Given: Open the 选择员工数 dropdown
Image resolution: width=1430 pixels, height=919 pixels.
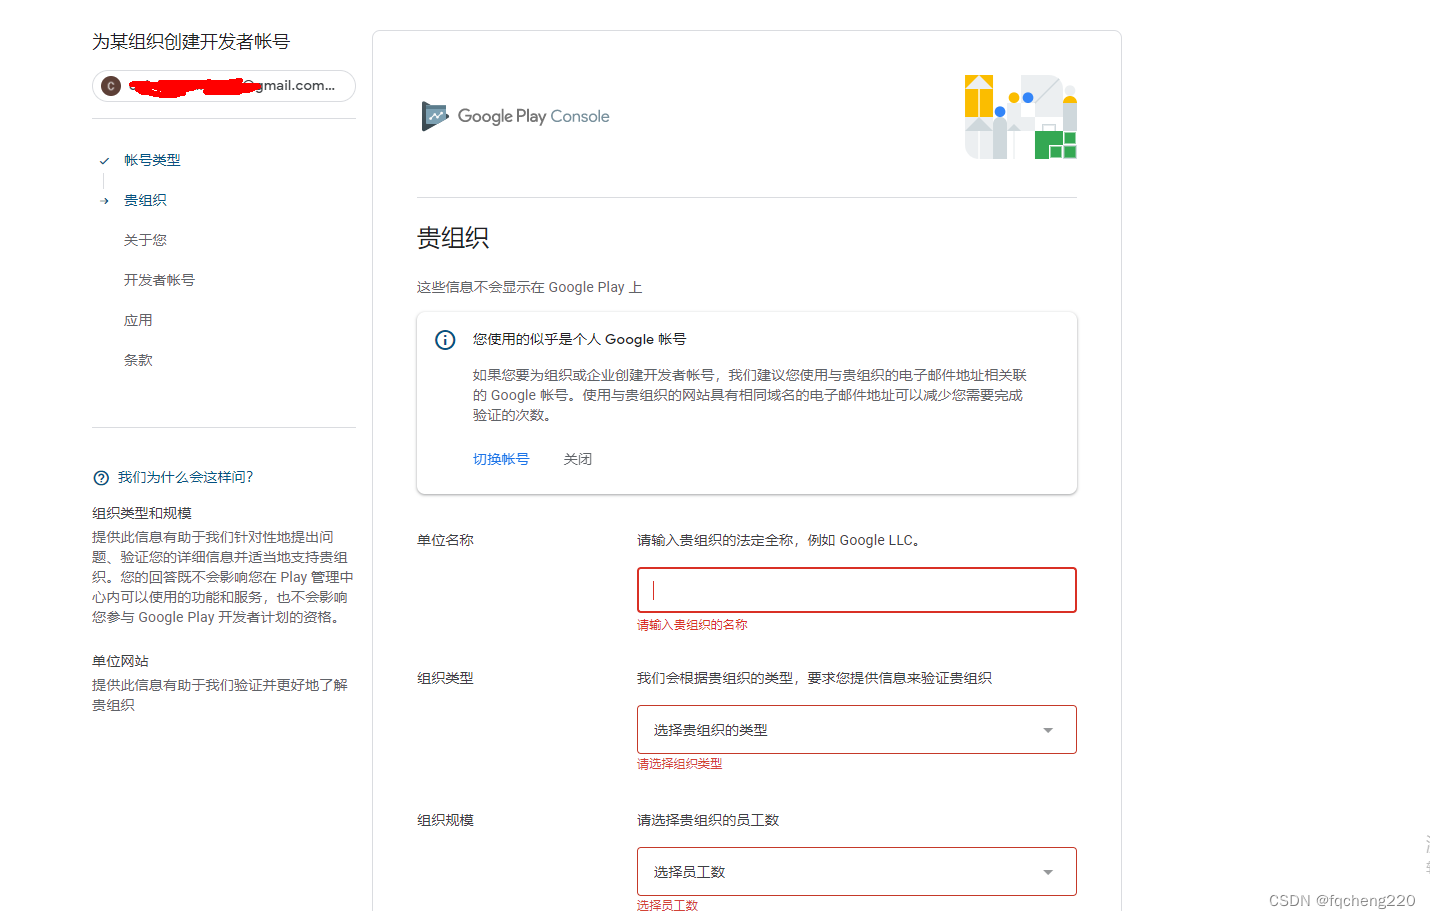Looking at the screenshot, I should click(x=856, y=871).
